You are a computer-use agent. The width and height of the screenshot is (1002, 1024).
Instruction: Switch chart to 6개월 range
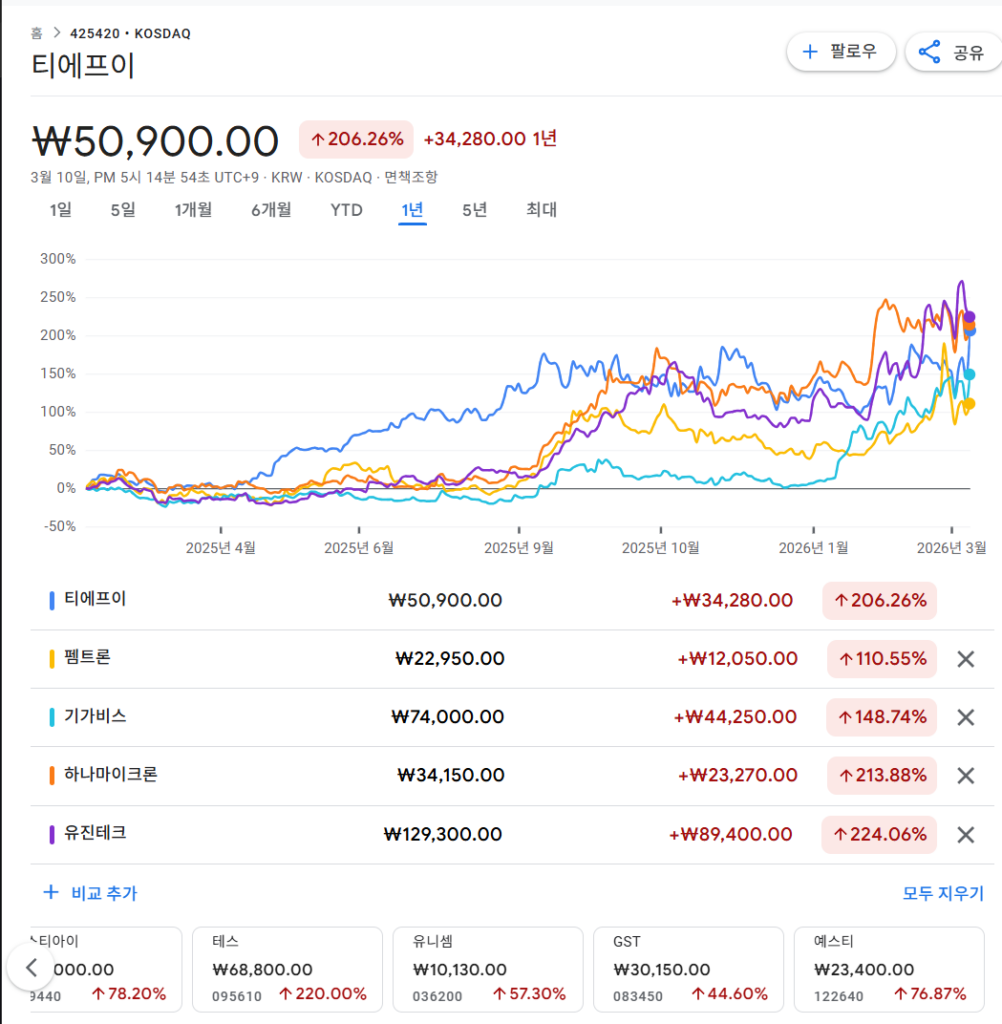(x=271, y=210)
